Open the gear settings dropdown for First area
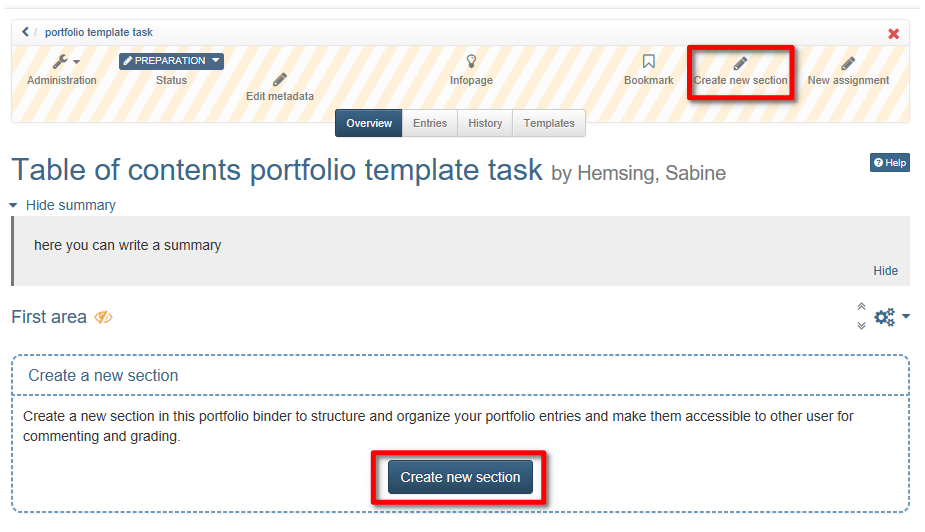The width and height of the screenshot is (925, 532). pos(891,317)
